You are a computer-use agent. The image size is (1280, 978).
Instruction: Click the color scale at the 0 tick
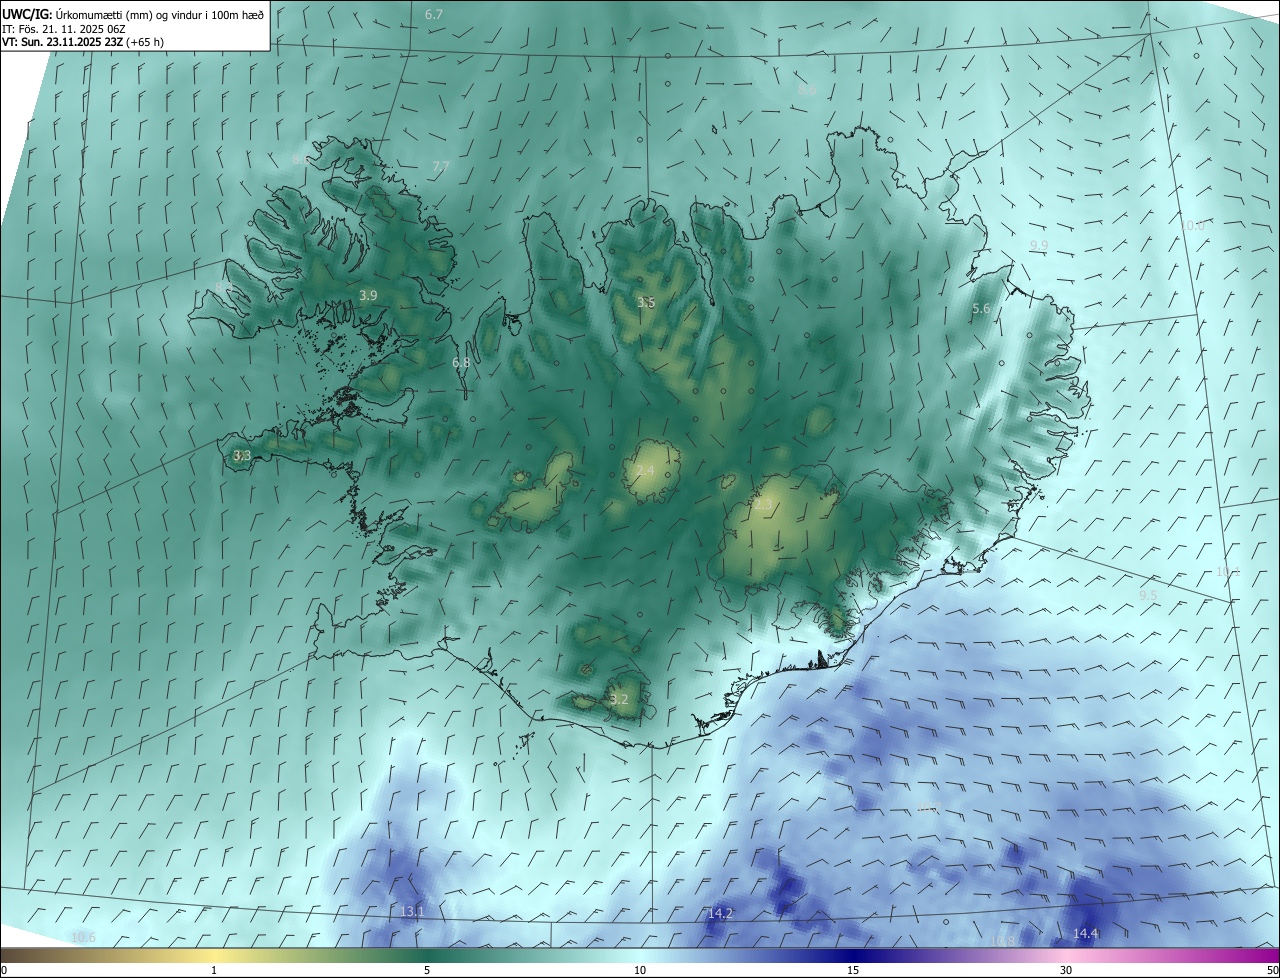point(3,970)
